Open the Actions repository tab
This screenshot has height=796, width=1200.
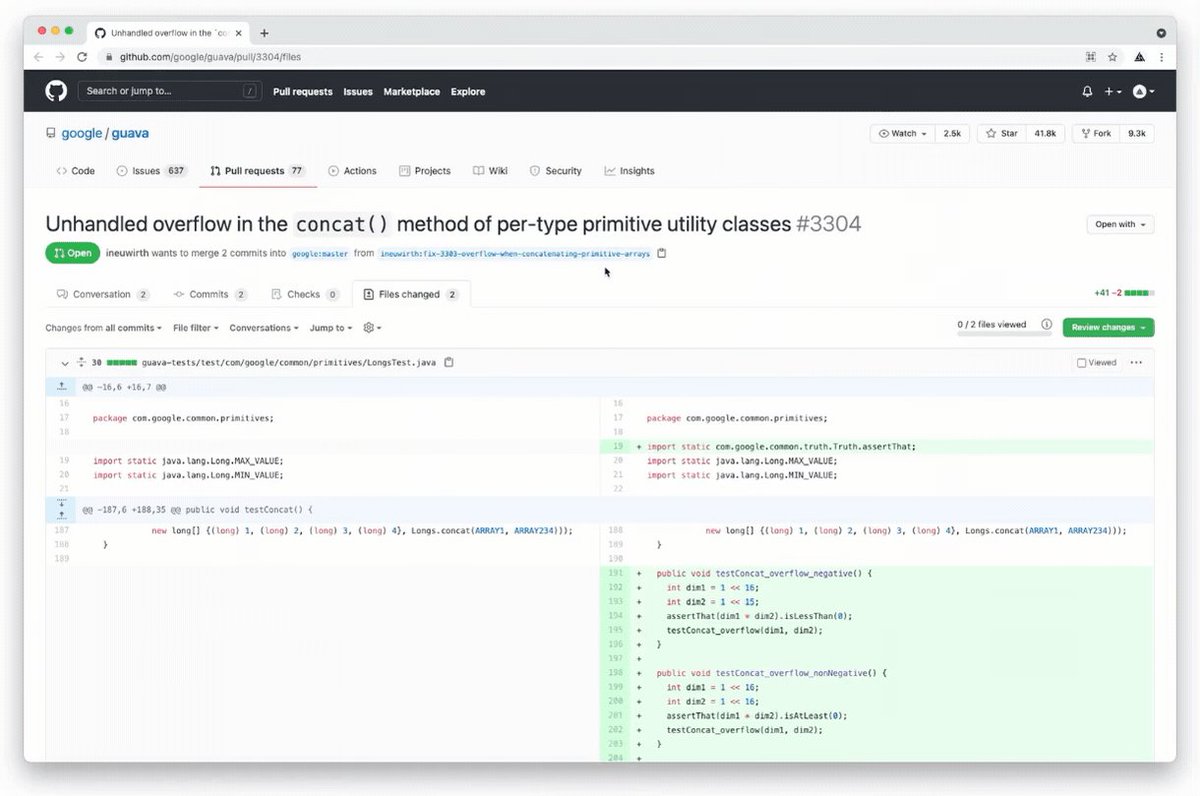click(352, 171)
